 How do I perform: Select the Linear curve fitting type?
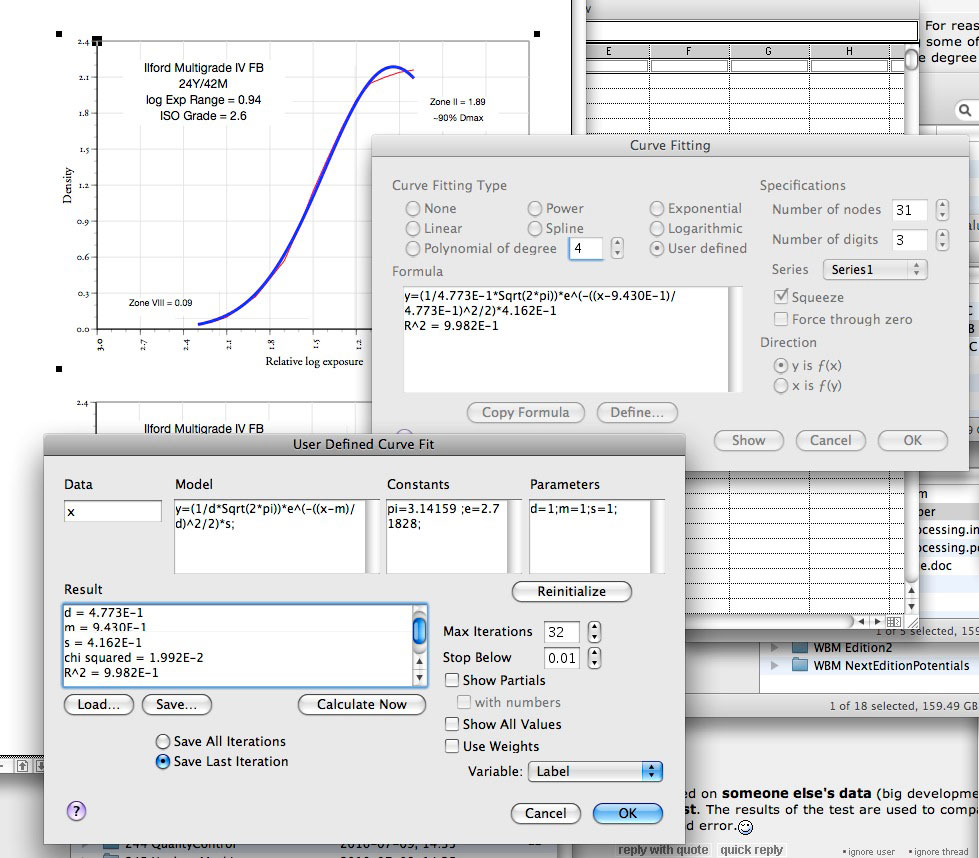click(413, 228)
